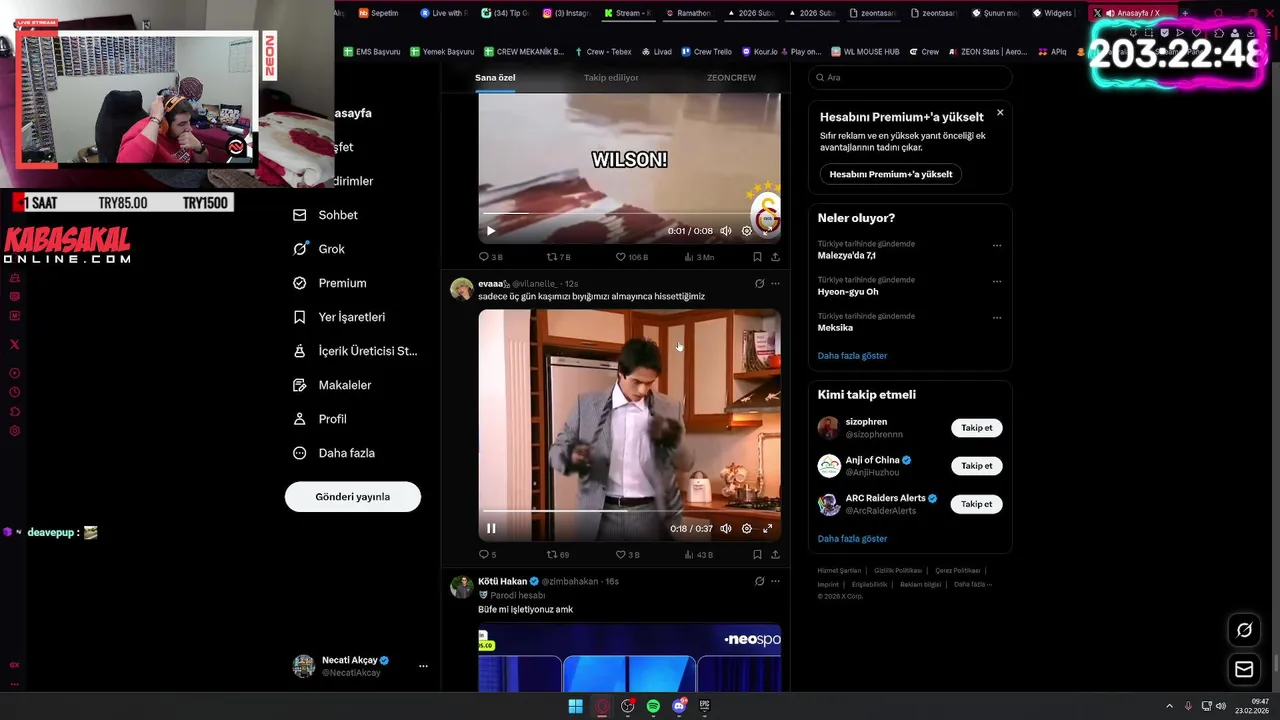
Task: Bookmark the WILSON post
Action: [757, 257]
